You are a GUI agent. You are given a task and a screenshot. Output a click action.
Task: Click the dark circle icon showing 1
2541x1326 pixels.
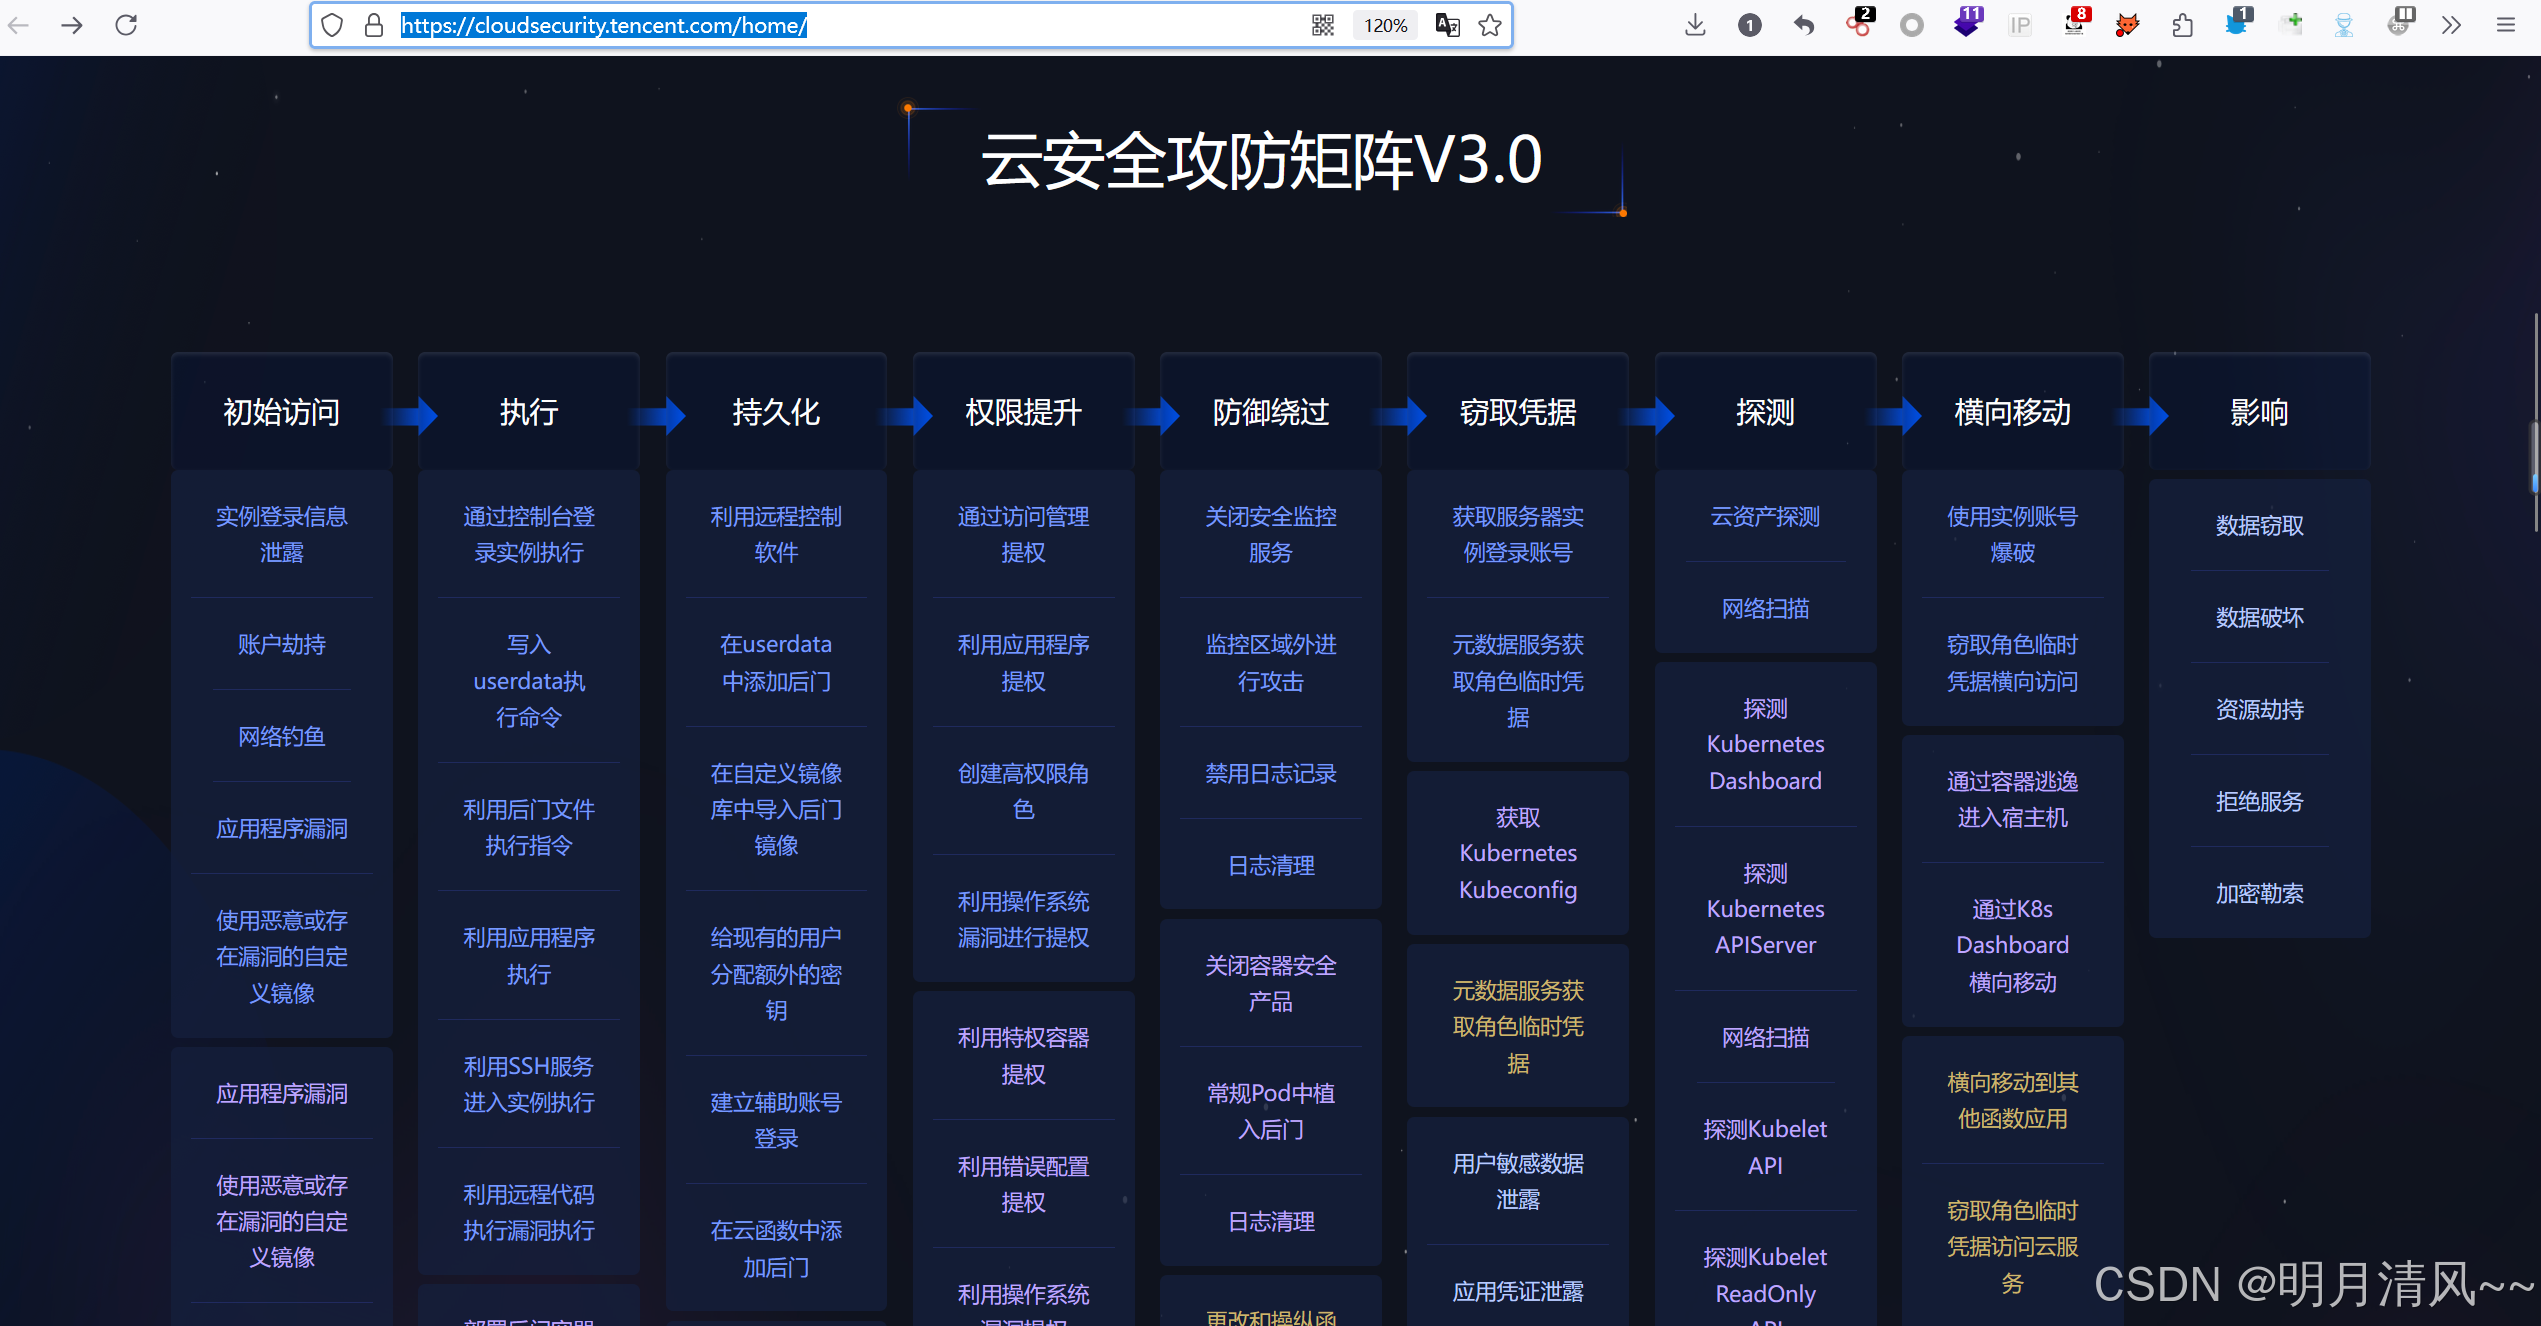[1750, 25]
